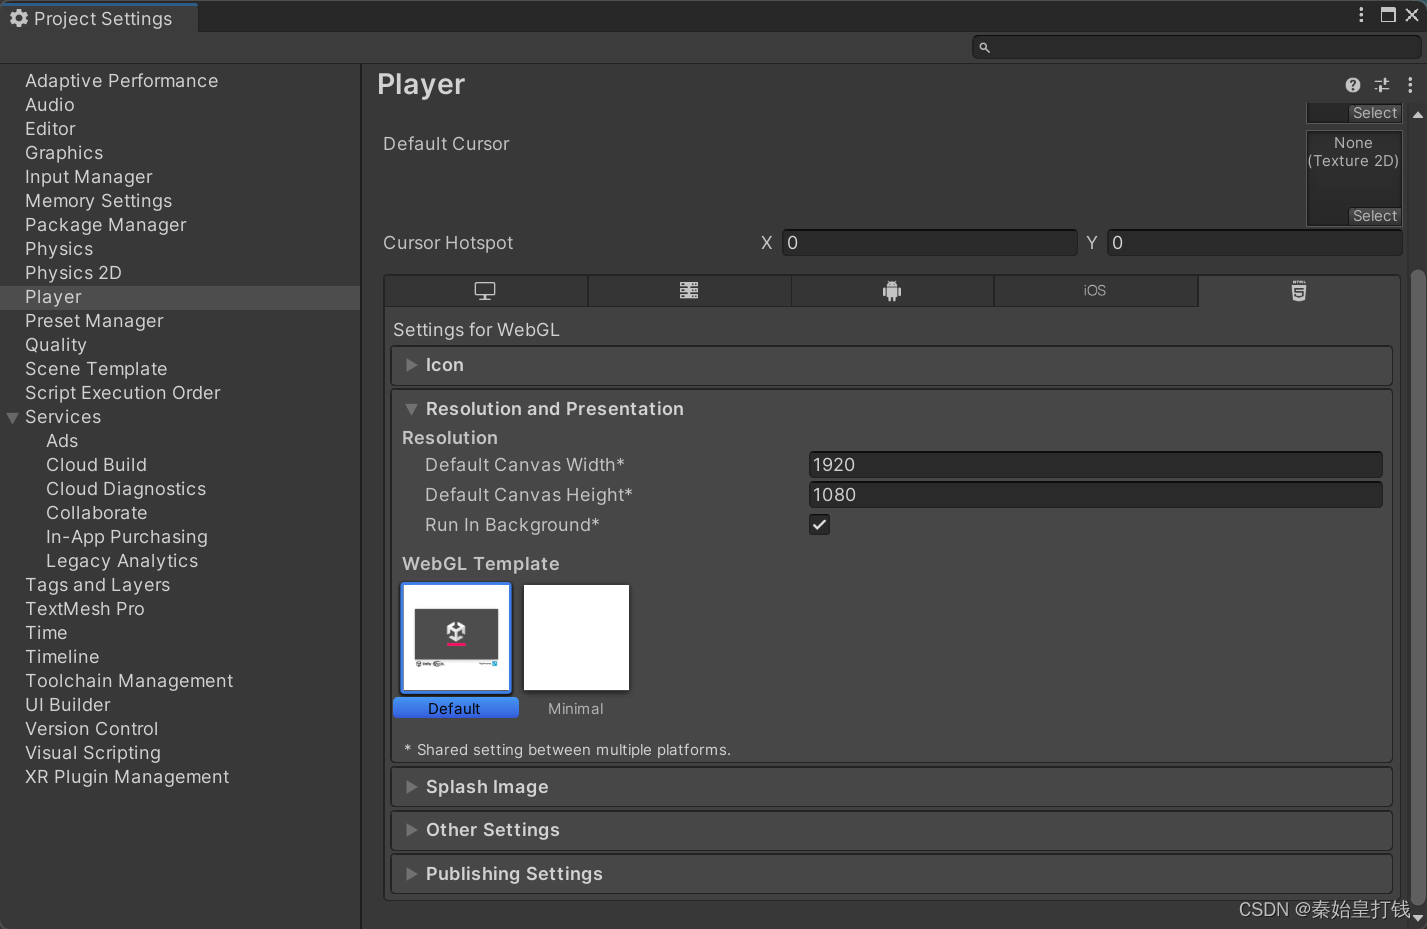Expand the Icon section

point(891,365)
